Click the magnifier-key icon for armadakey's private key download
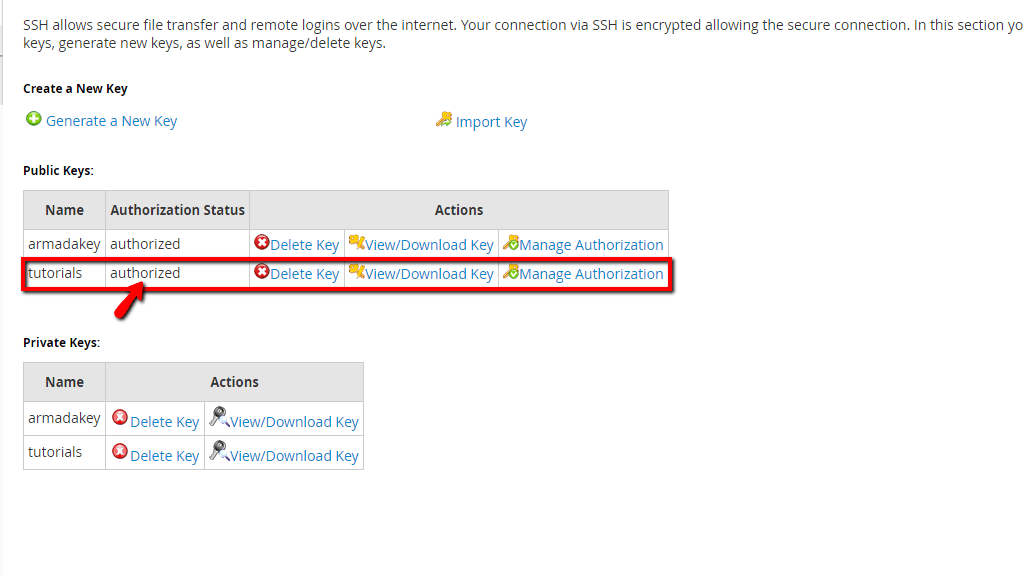The image size is (1024, 576). click(x=218, y=418)
